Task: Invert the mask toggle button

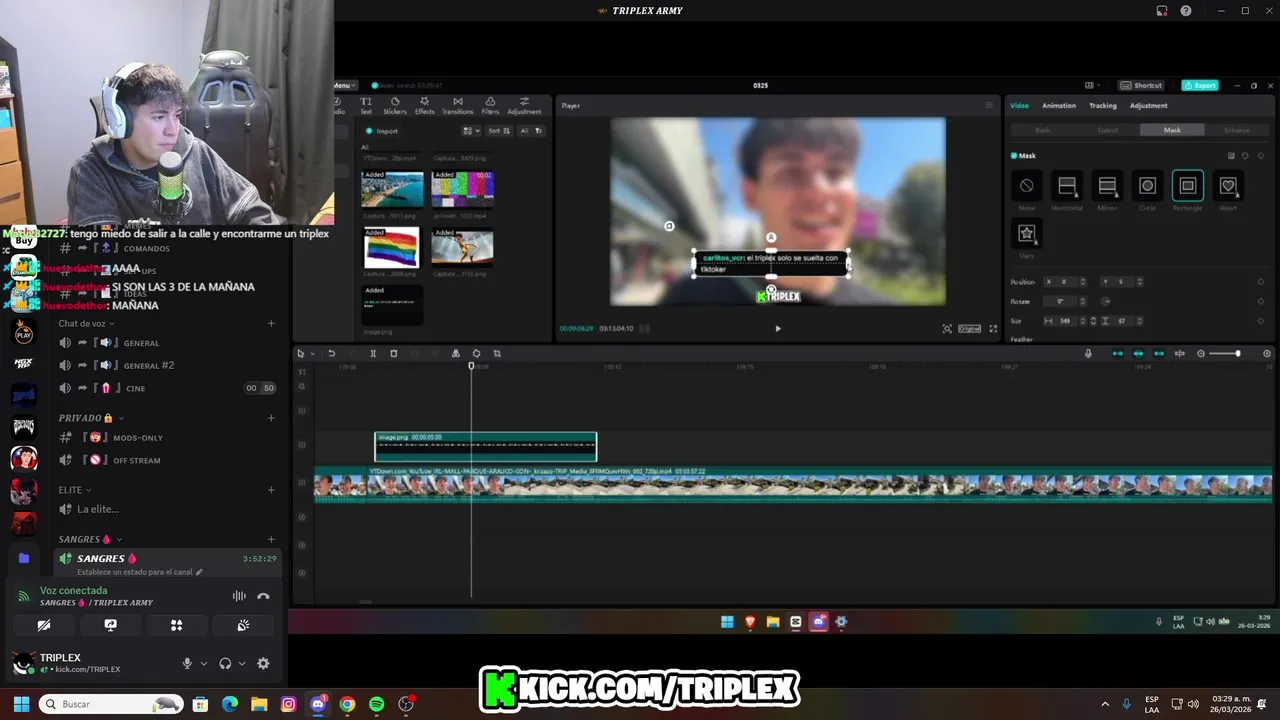Action: [1231, 156]
